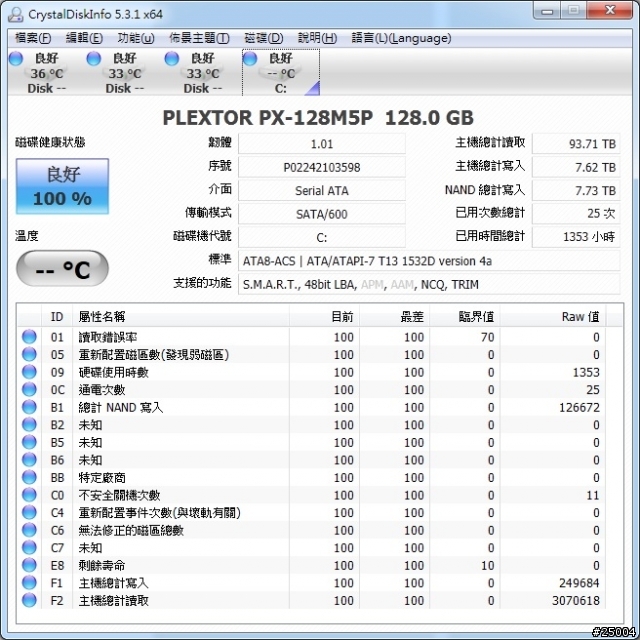640x640 pixels.
Task: Click the 屬性名稱 column header
Action: 181,316
